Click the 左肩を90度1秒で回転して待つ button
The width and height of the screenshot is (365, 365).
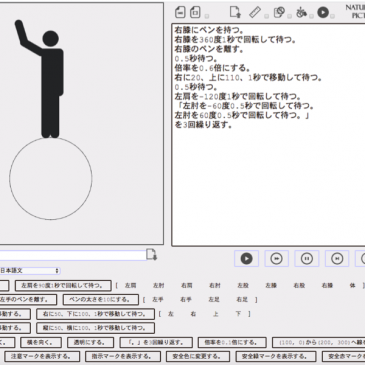tap(63, 286)
